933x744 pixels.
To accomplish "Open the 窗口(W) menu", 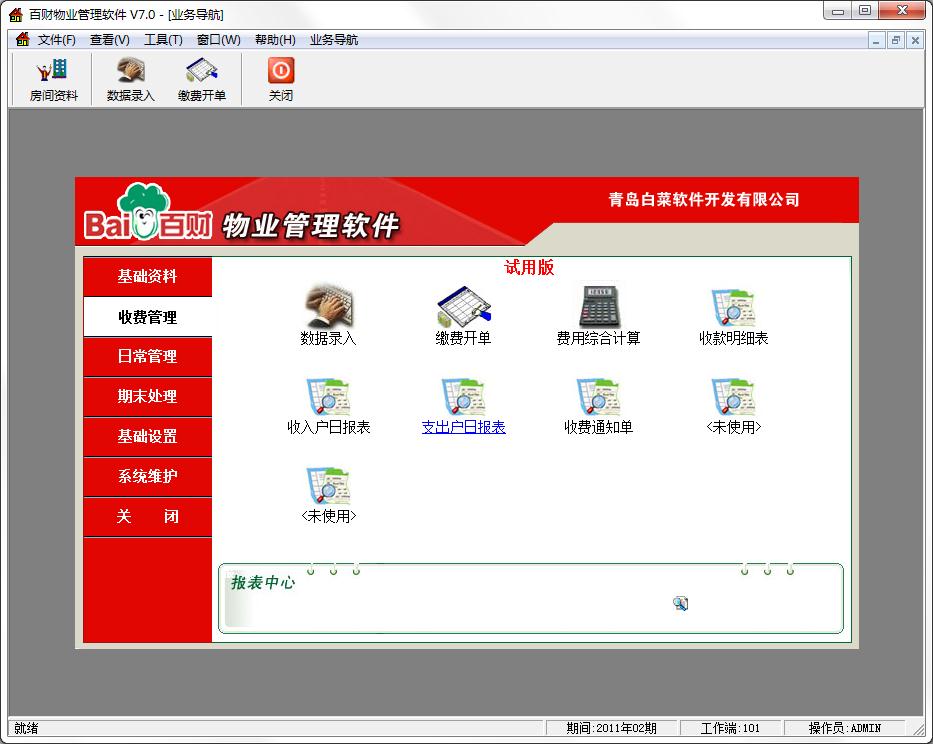I will coord(218,40).
